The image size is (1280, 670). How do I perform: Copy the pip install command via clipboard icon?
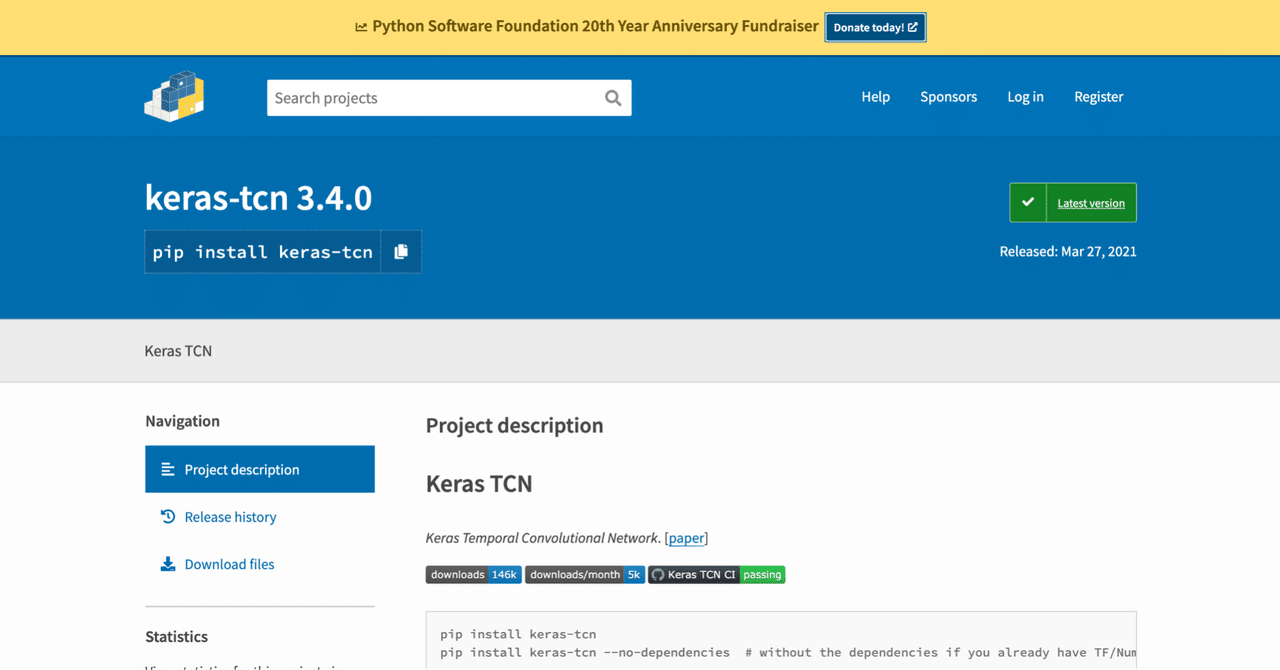[x=401, y=251]
